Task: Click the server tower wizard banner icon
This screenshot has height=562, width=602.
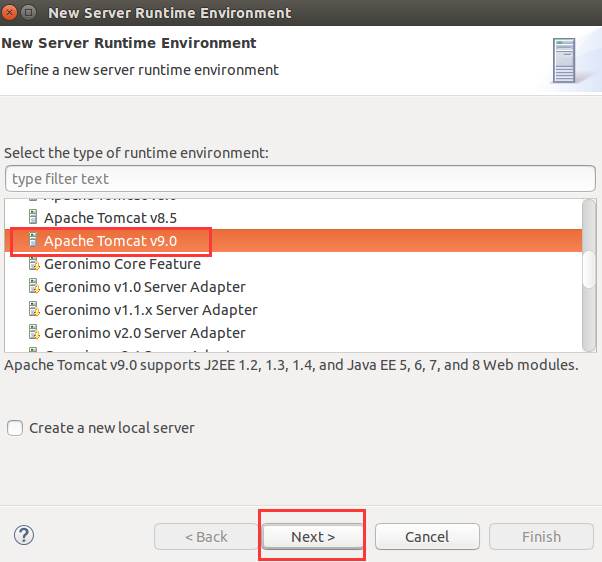Action: point(565,61)
